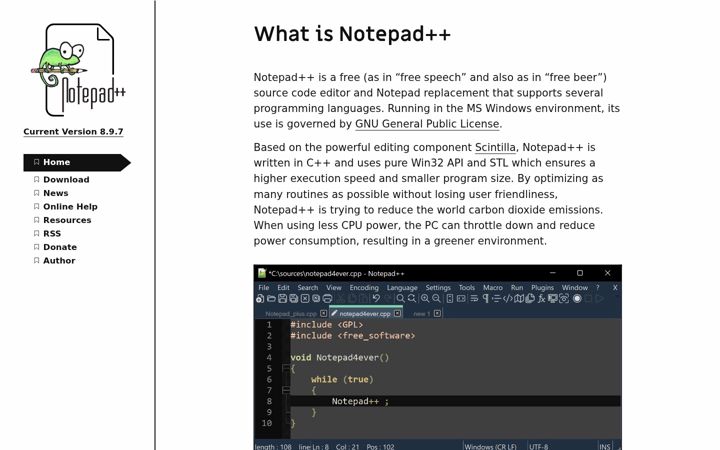Click the Close file toolbar icon
Viewport: 720px width, 450px height.
305,298
